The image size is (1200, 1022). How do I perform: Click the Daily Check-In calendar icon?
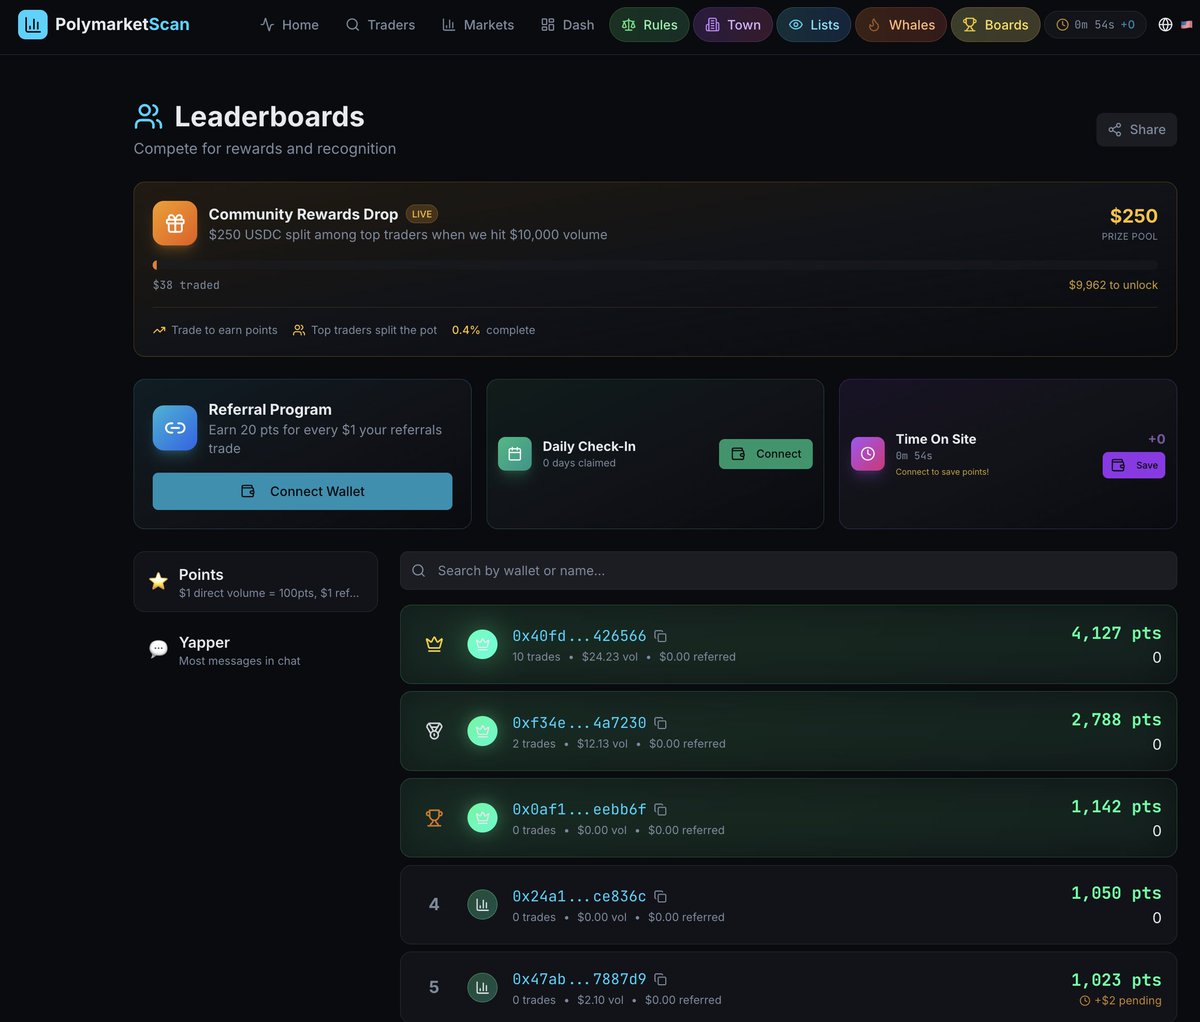(515, 454)
